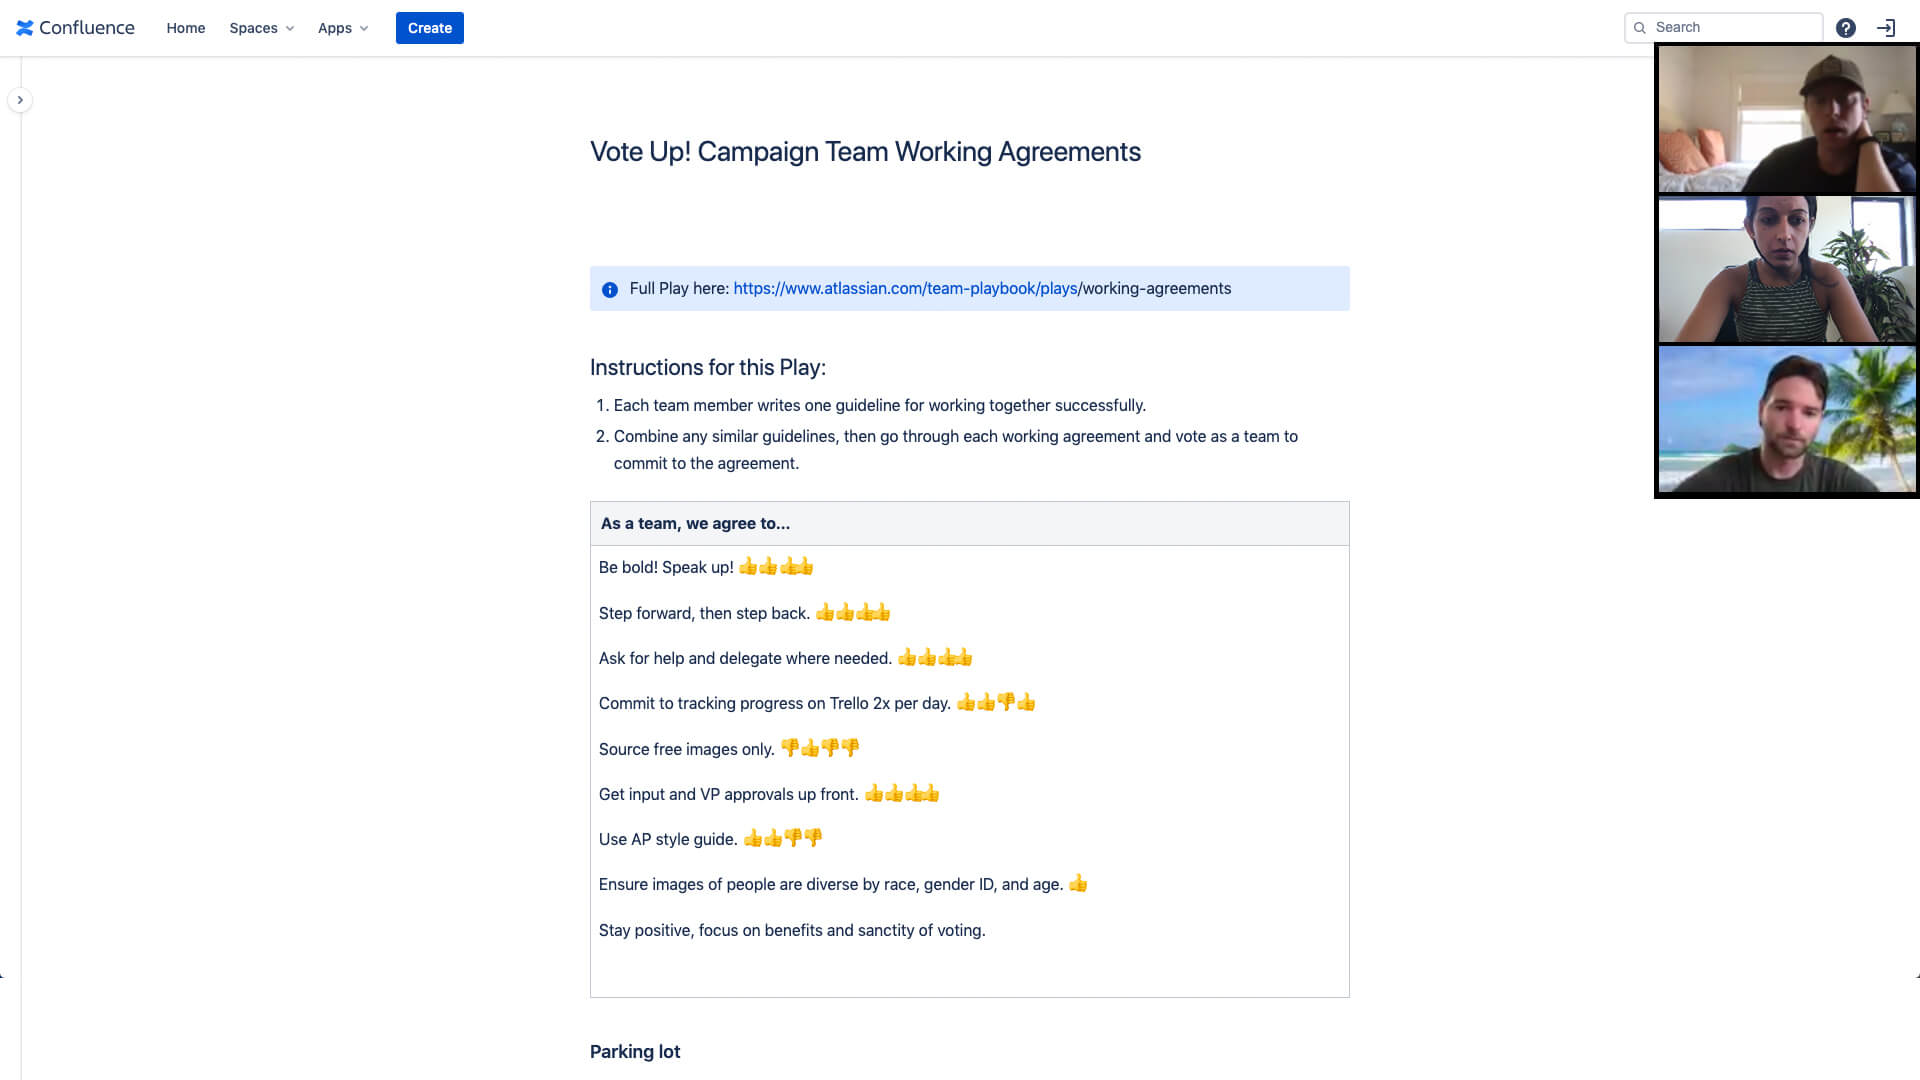Expand the Parking lot section
Image resolution: width=1920 pixels, height=1080 pixels.
636,1051
